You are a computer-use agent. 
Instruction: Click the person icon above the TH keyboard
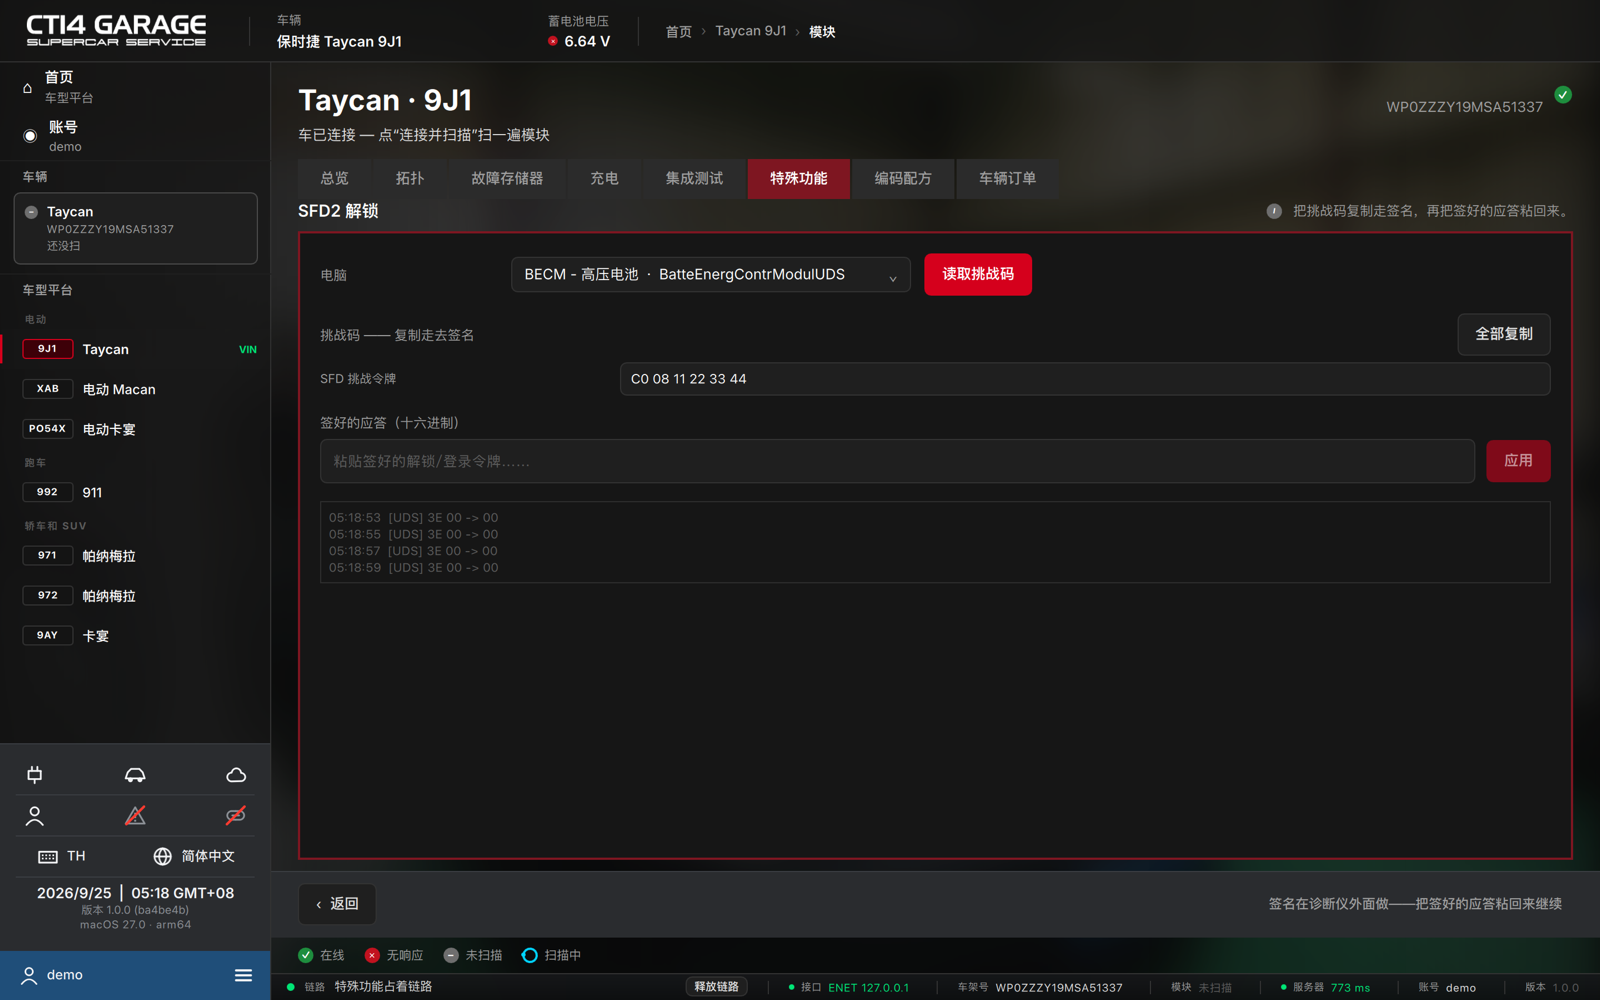coord(35,816)
